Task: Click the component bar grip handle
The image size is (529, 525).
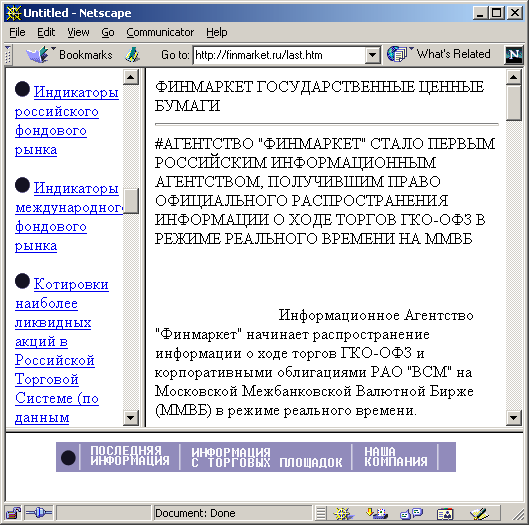Action: click(x=321, y=514)
